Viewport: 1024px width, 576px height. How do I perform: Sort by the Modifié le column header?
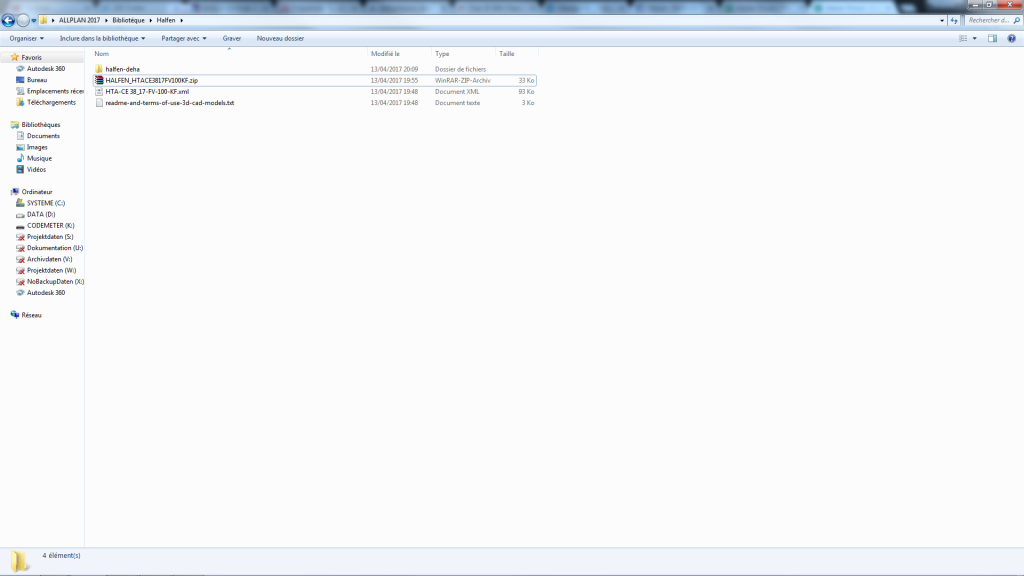[399, 54]
